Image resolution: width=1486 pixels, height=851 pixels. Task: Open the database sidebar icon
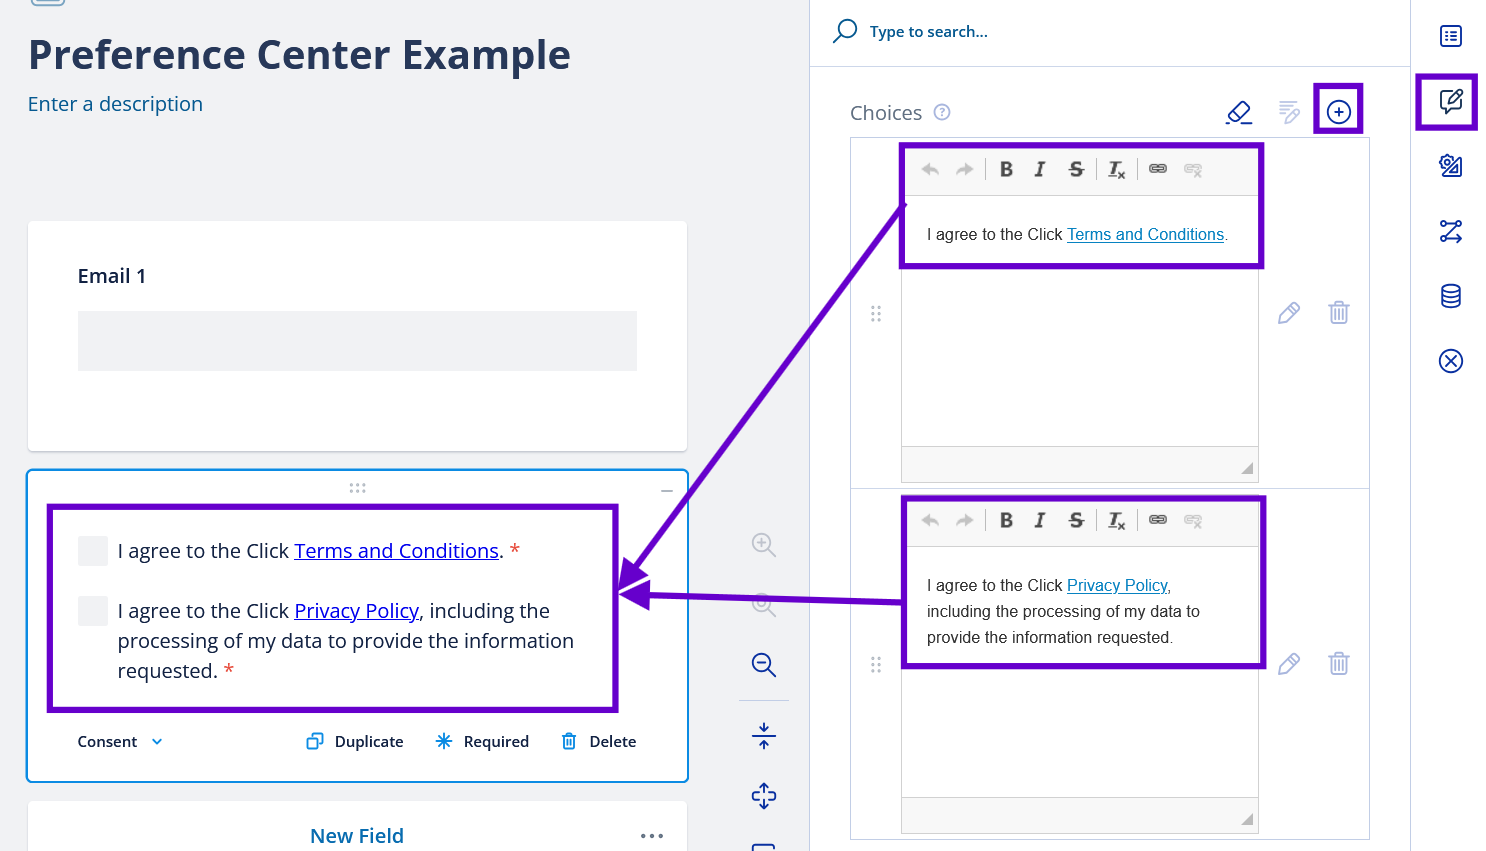point(1451,296)
